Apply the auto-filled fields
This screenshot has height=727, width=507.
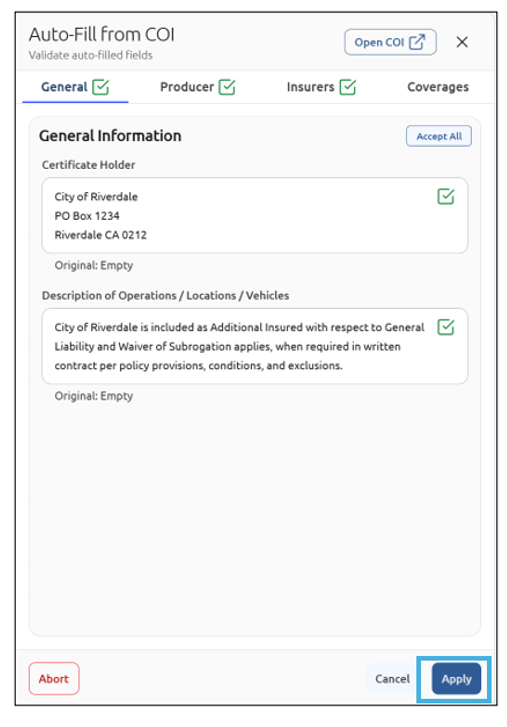click(456, 679)
